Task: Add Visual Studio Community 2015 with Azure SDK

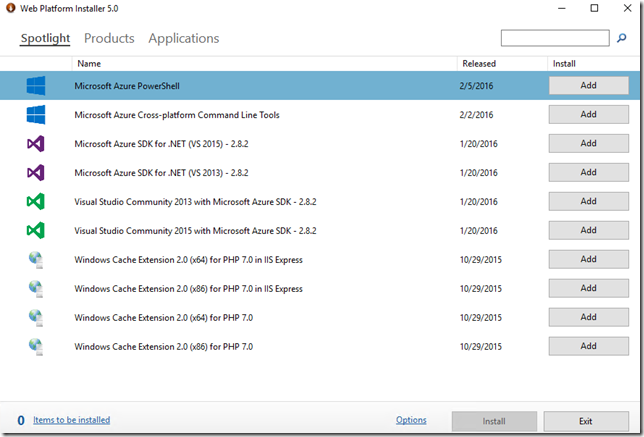Action: (x=589, y=230)
